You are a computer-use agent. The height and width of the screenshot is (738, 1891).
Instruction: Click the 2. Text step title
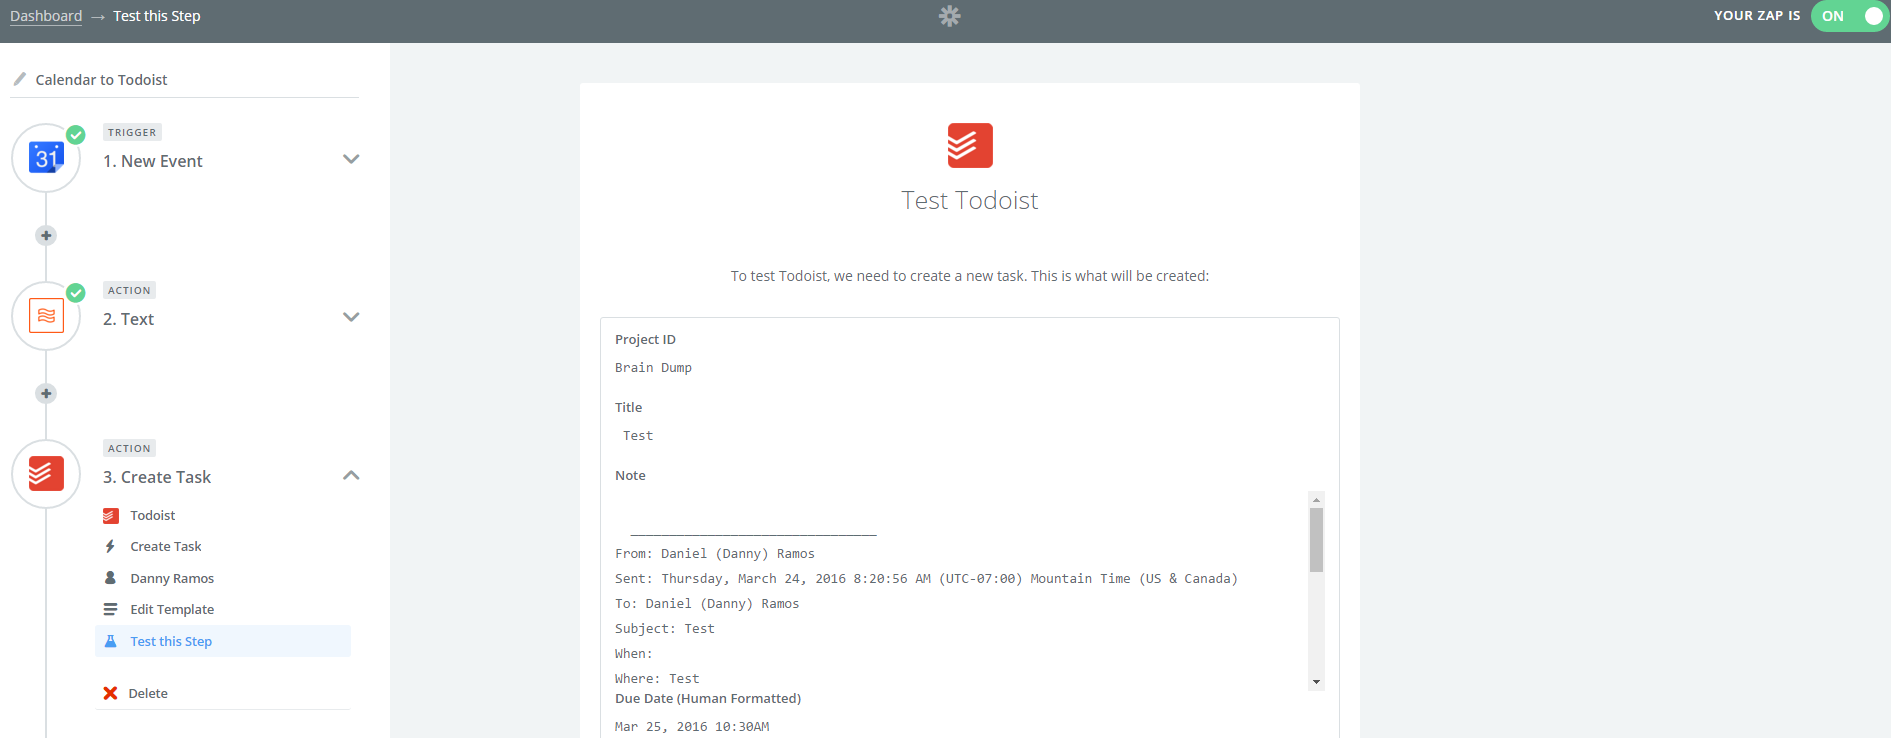(129, 319)
